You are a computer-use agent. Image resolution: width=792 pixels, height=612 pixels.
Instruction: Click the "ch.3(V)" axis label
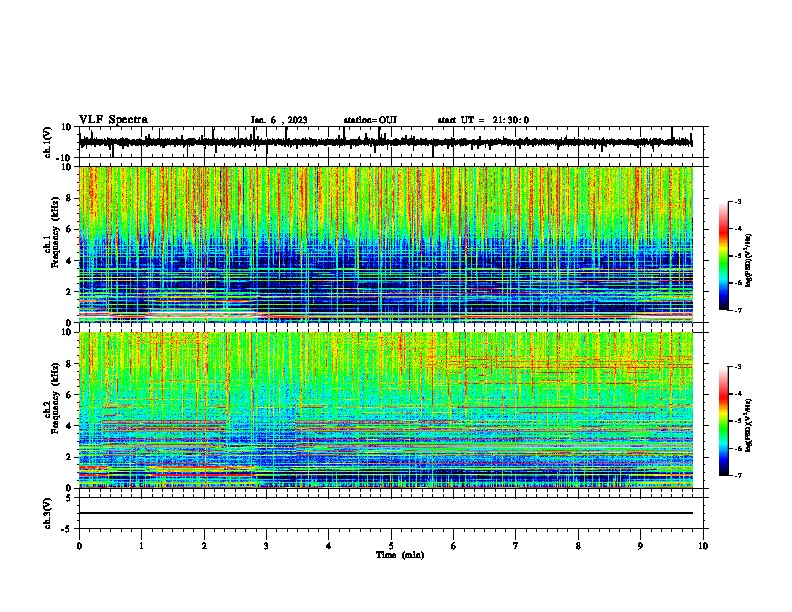(x=47, y=514)
